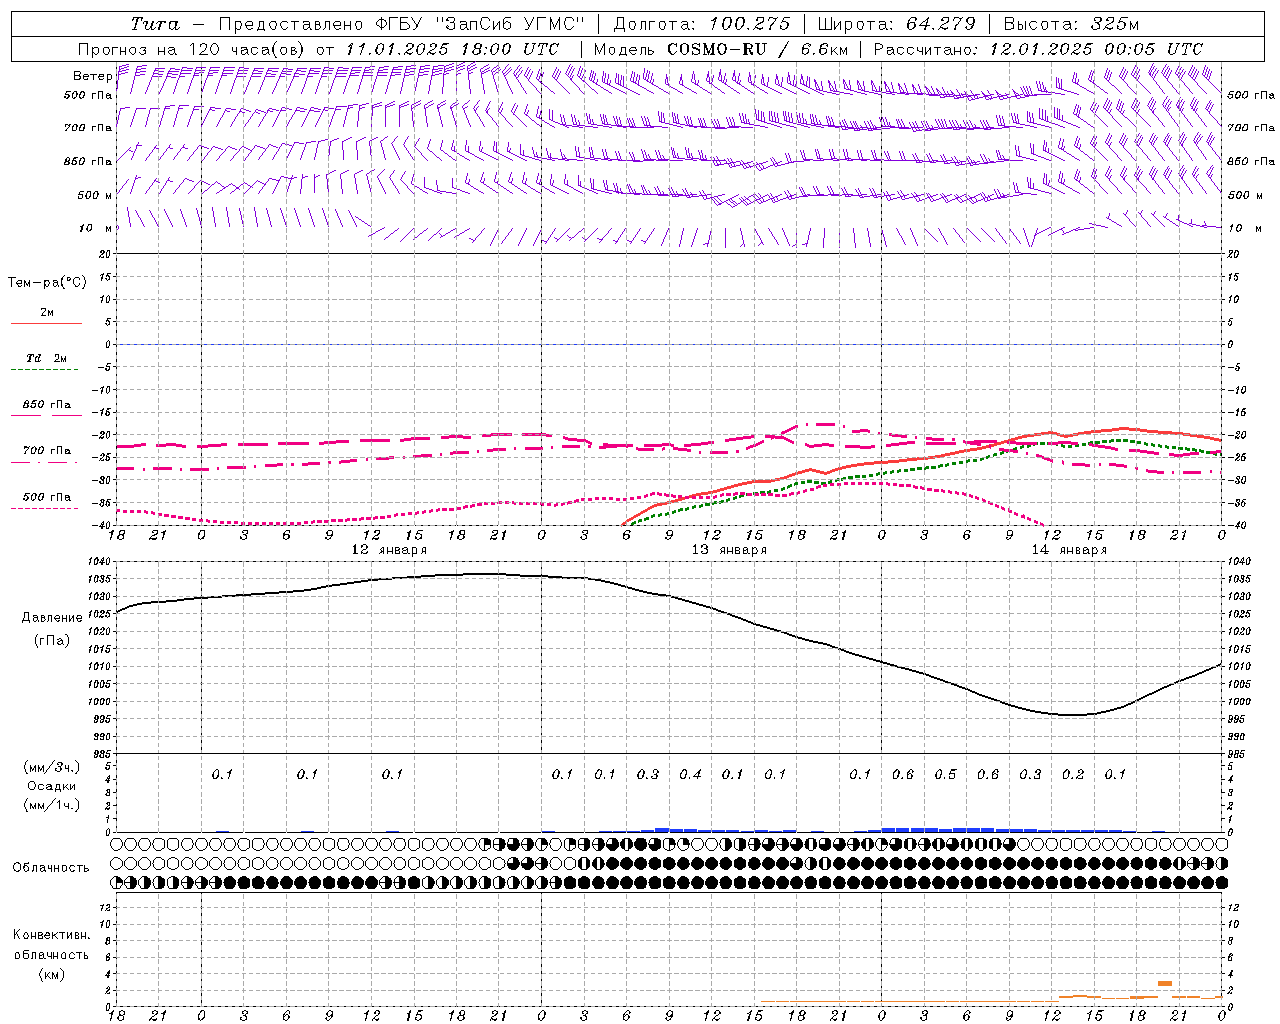This screenshot has height=1024, width=1280.
Task: Click the "Осадки" precipitation label
Action: pos(51,786)
